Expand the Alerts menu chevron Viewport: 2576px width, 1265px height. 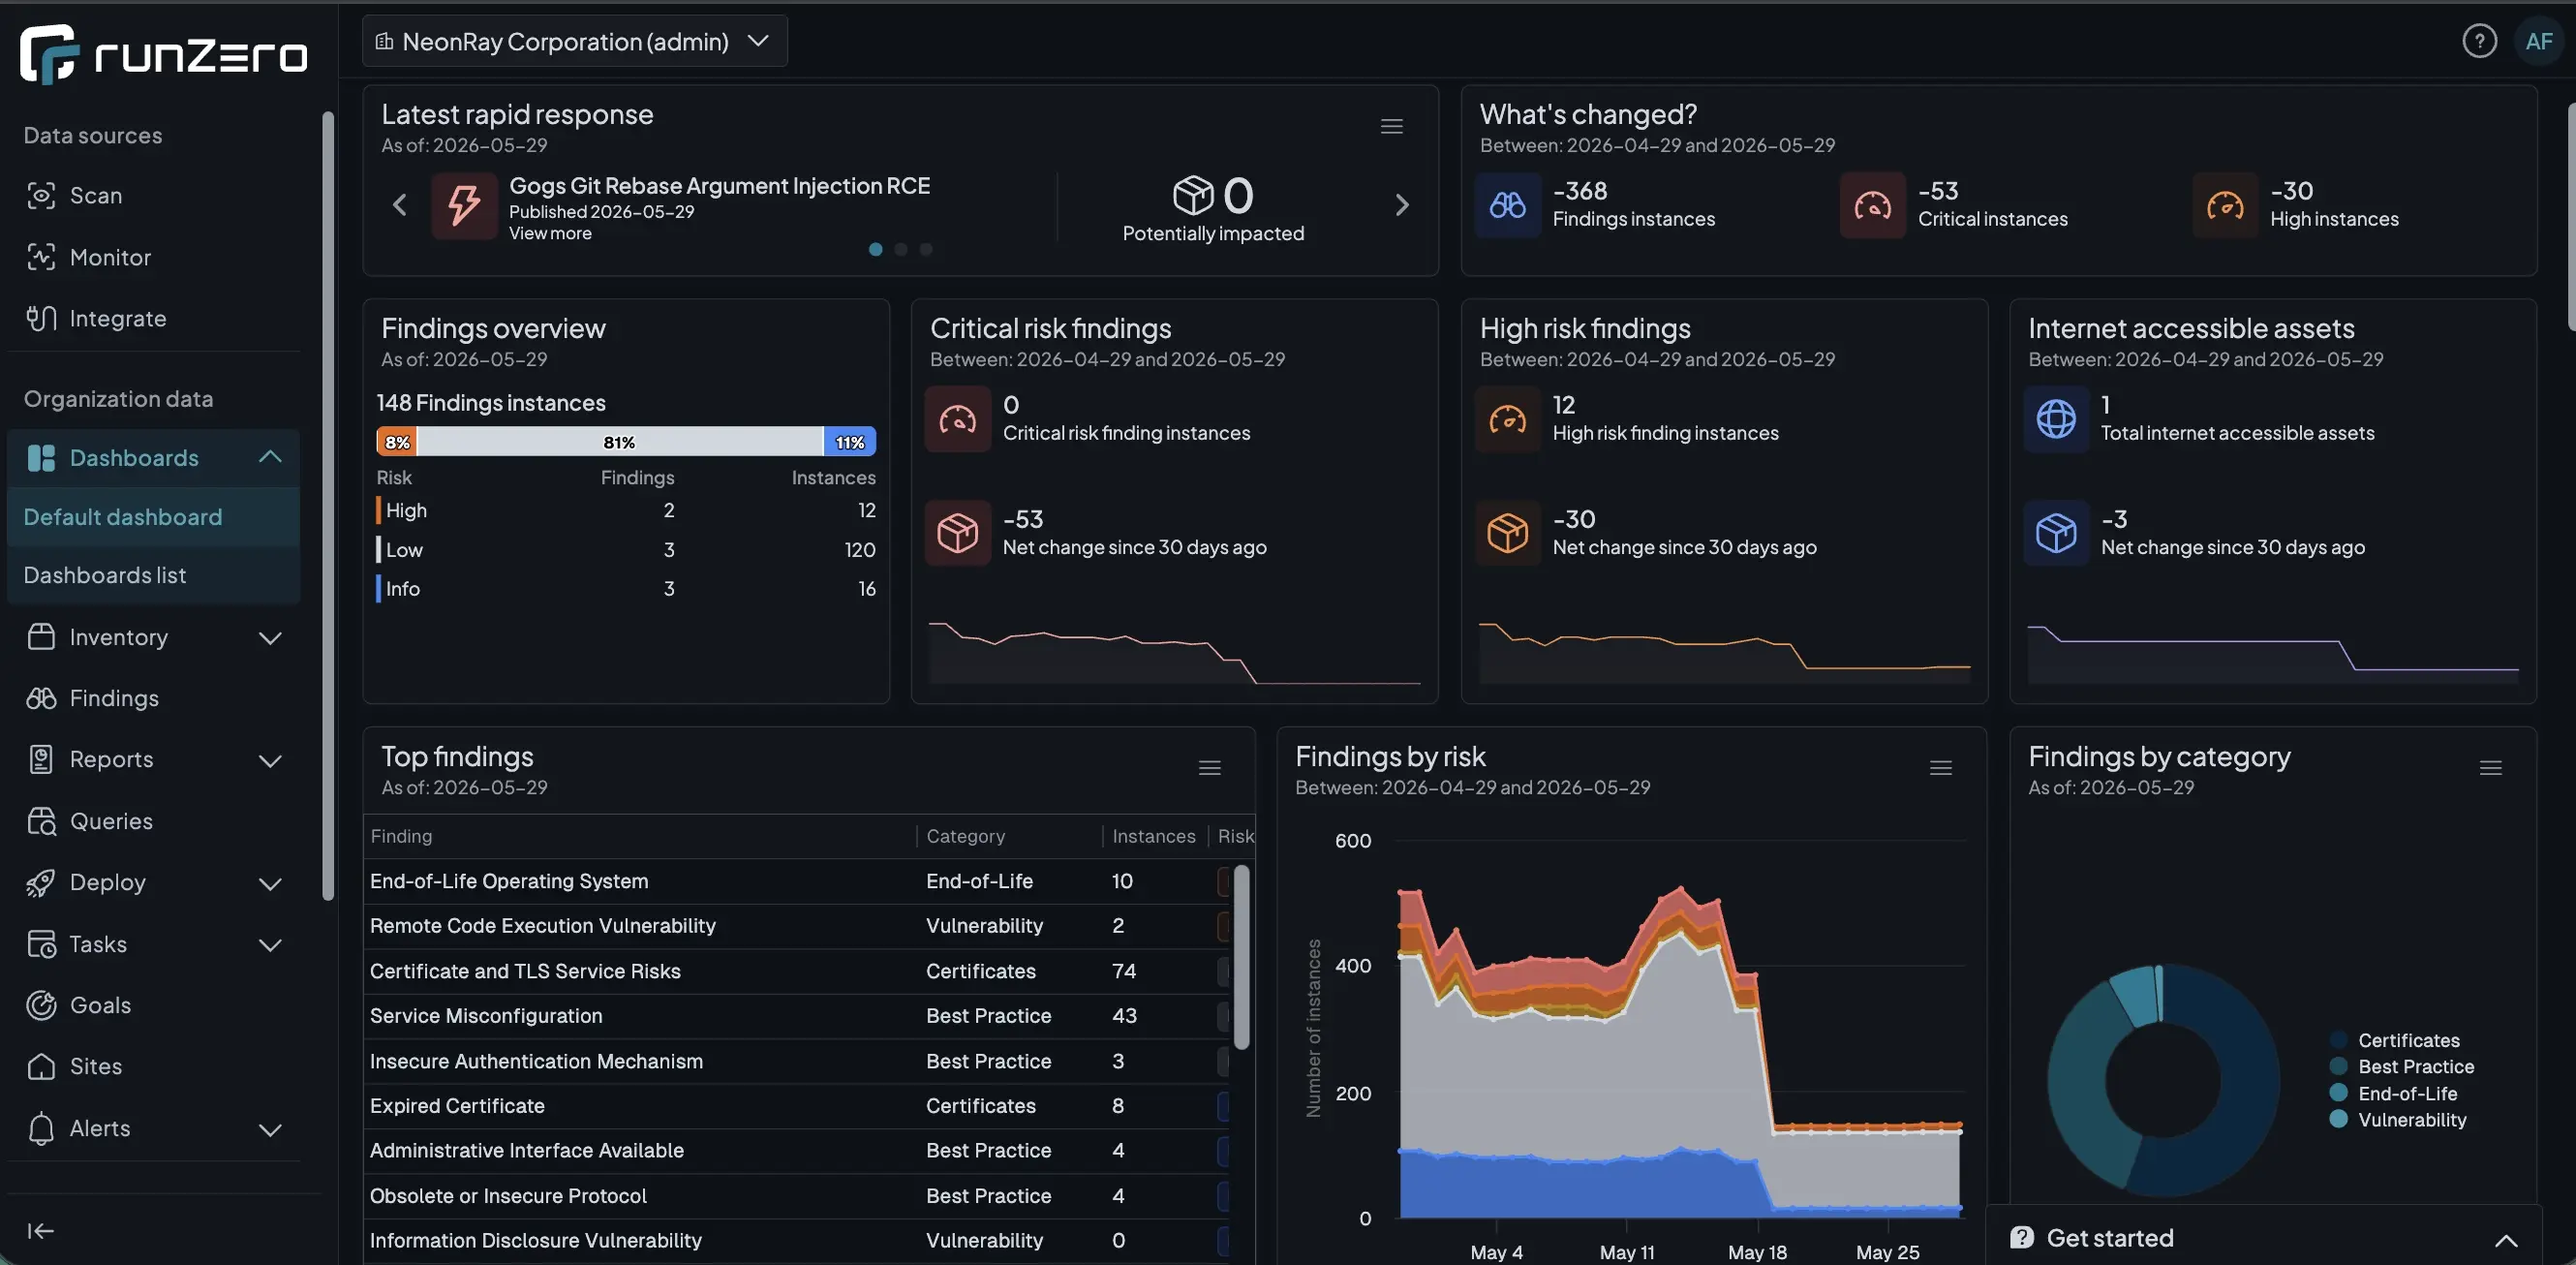click(270, 1130)
